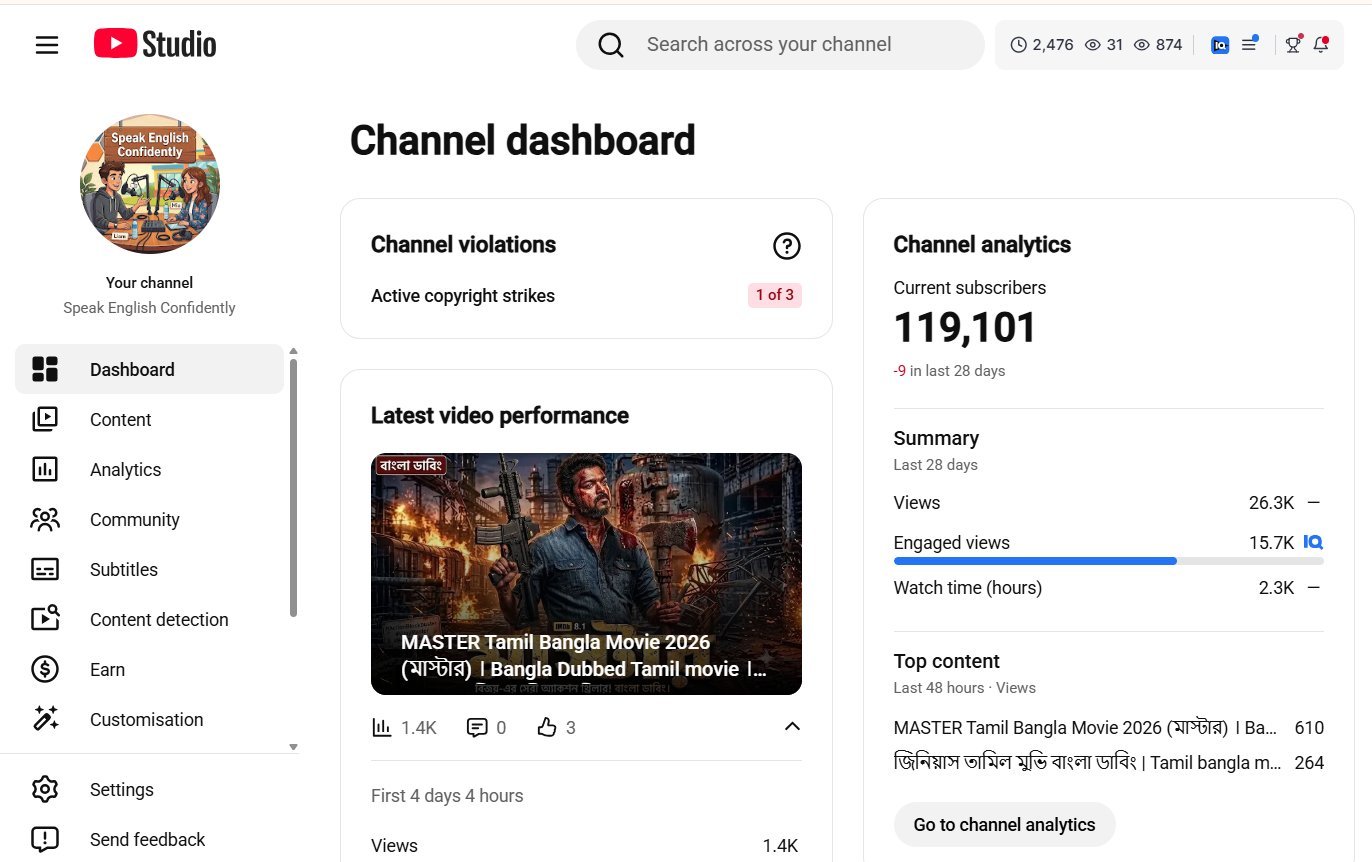Open the Community section
The height and width of the screenshot is (862, 1372).
[x=150, y=519]
